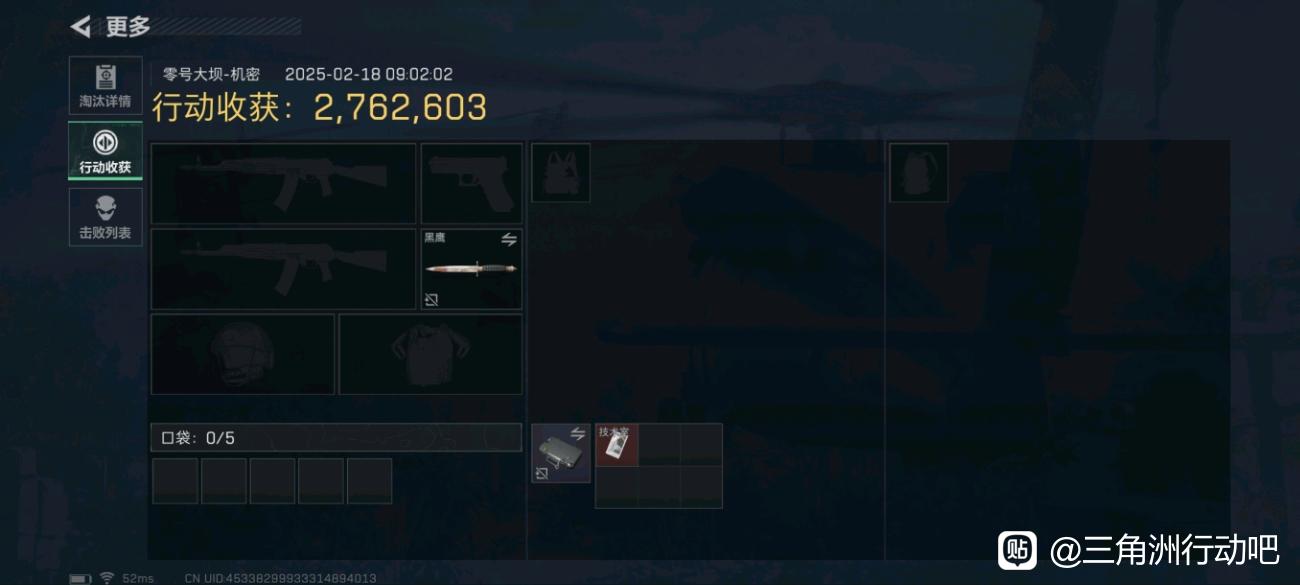This screenshot has height=585, width=1300.
Task: Select the second primary rifle slot
Action: pos(283,269)
